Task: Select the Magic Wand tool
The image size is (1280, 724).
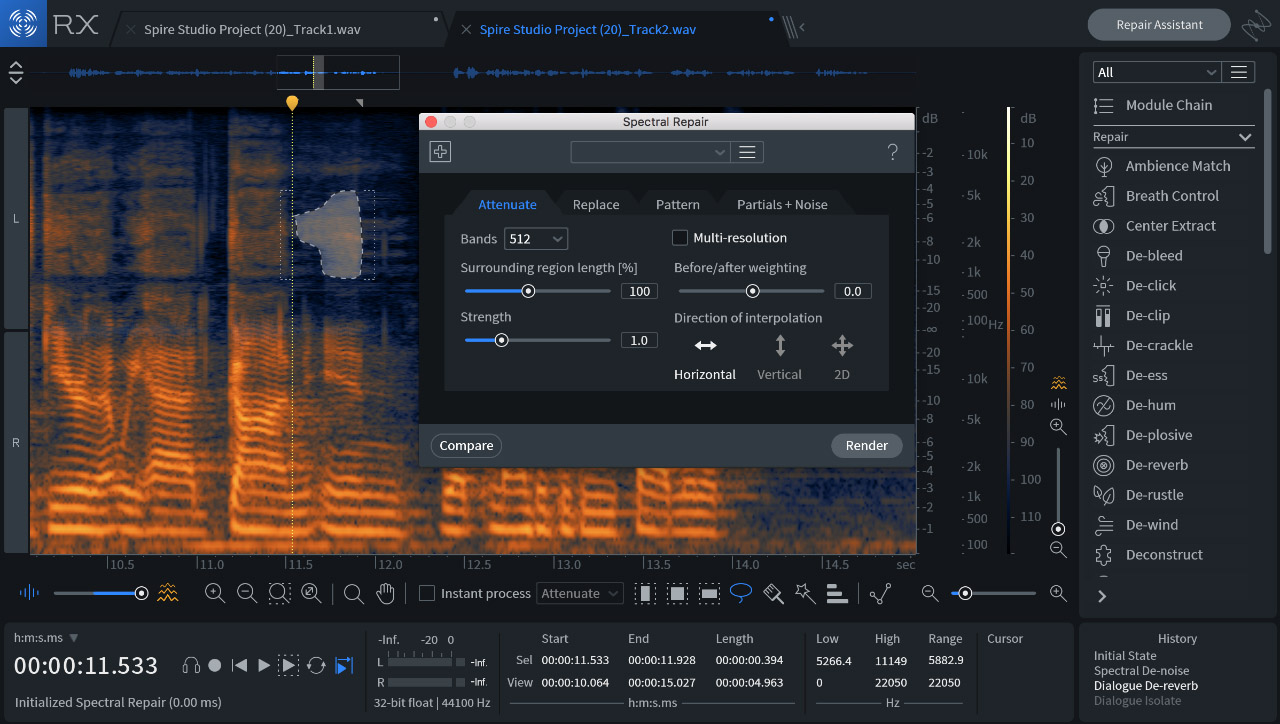Action: pyautogui.click(x=805, y=593)
